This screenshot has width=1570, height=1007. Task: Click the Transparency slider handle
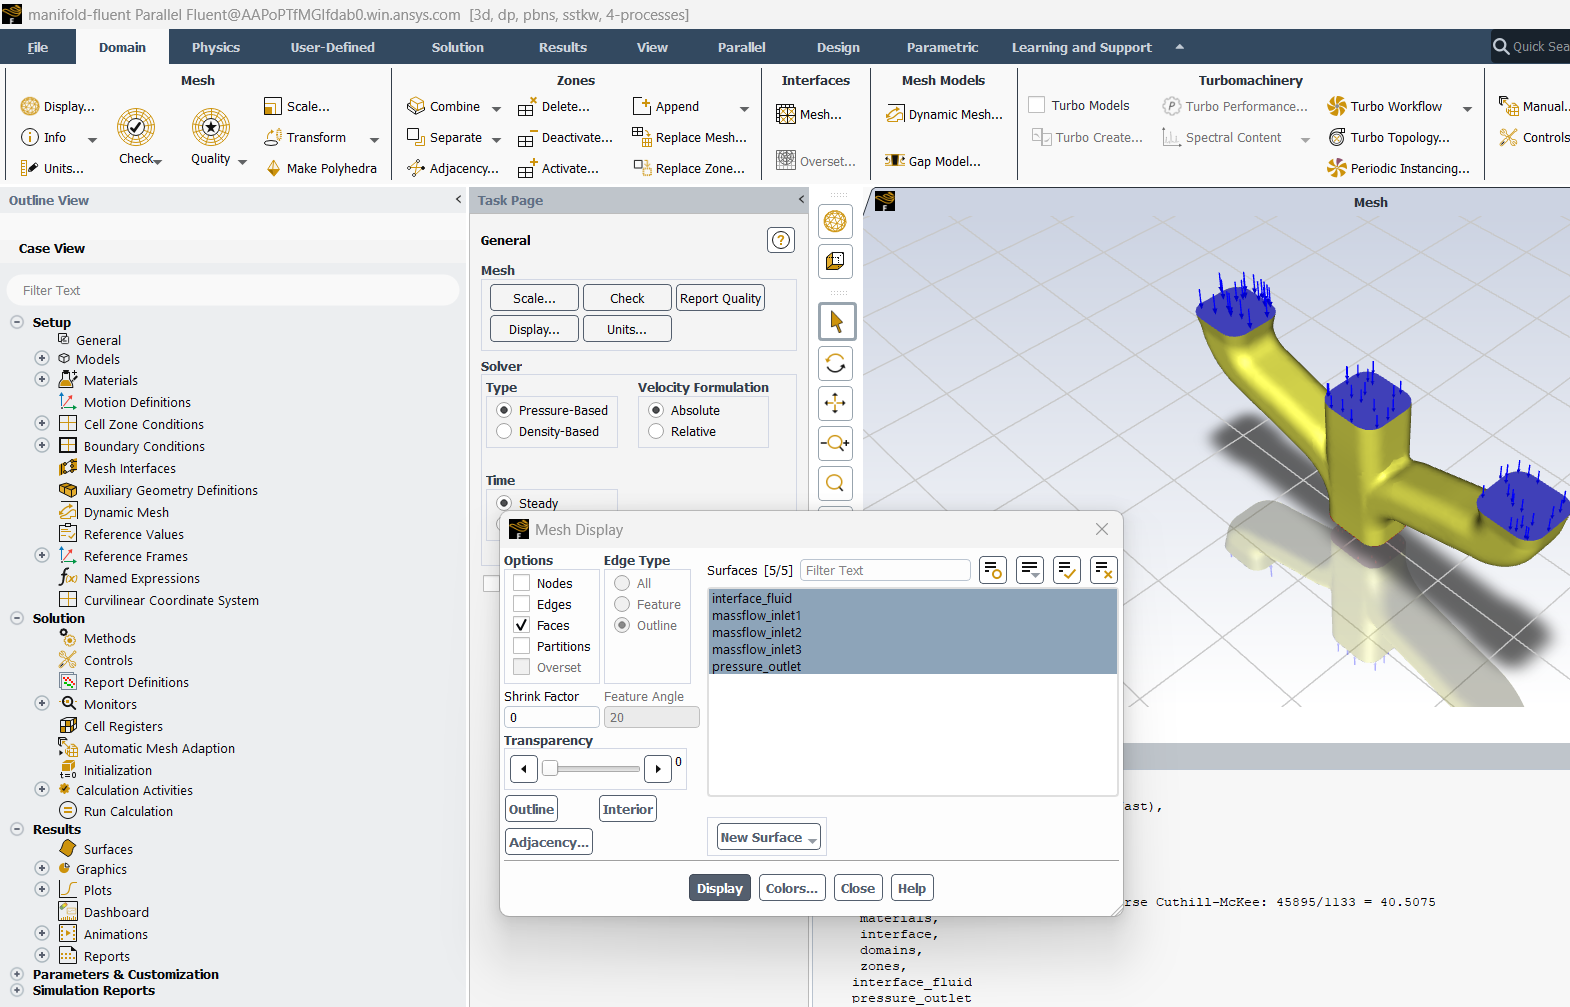(x=550, y=769)
